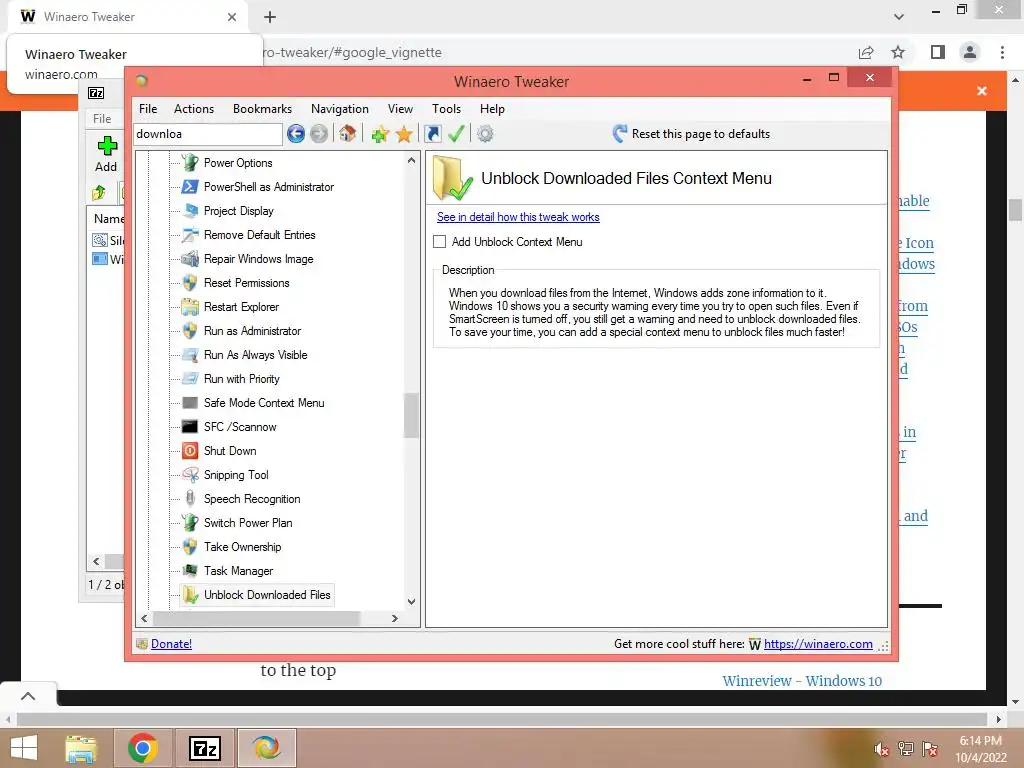Viewport: 1024px width, 768px height.
Task: Click tree scrollbar down arrow
Action: (411, 601)
